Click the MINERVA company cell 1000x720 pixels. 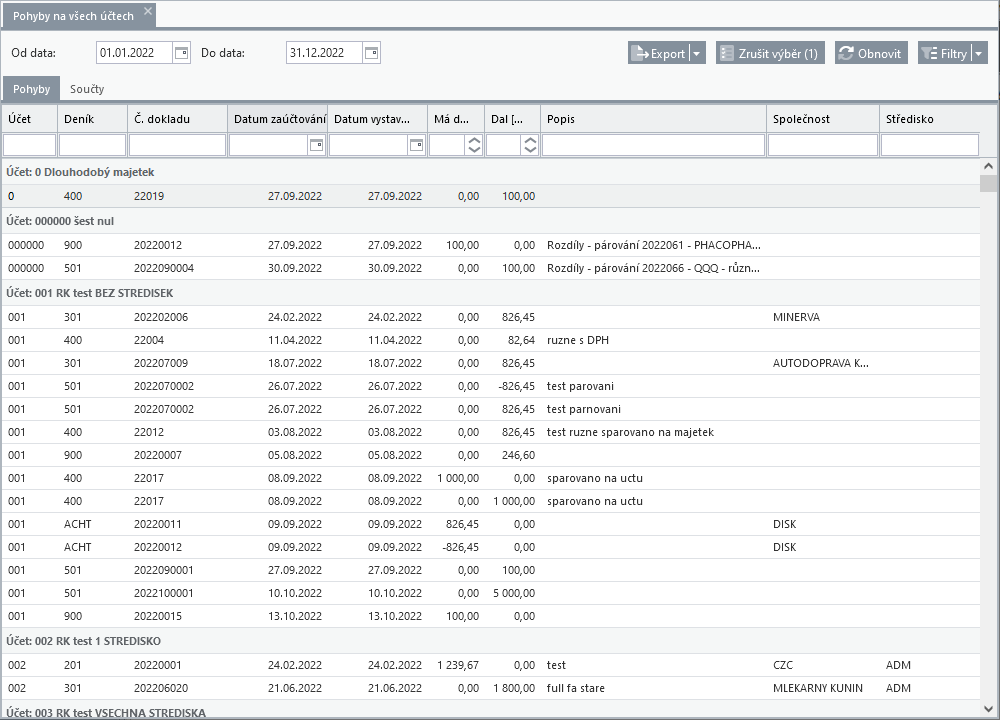point(797,317)
